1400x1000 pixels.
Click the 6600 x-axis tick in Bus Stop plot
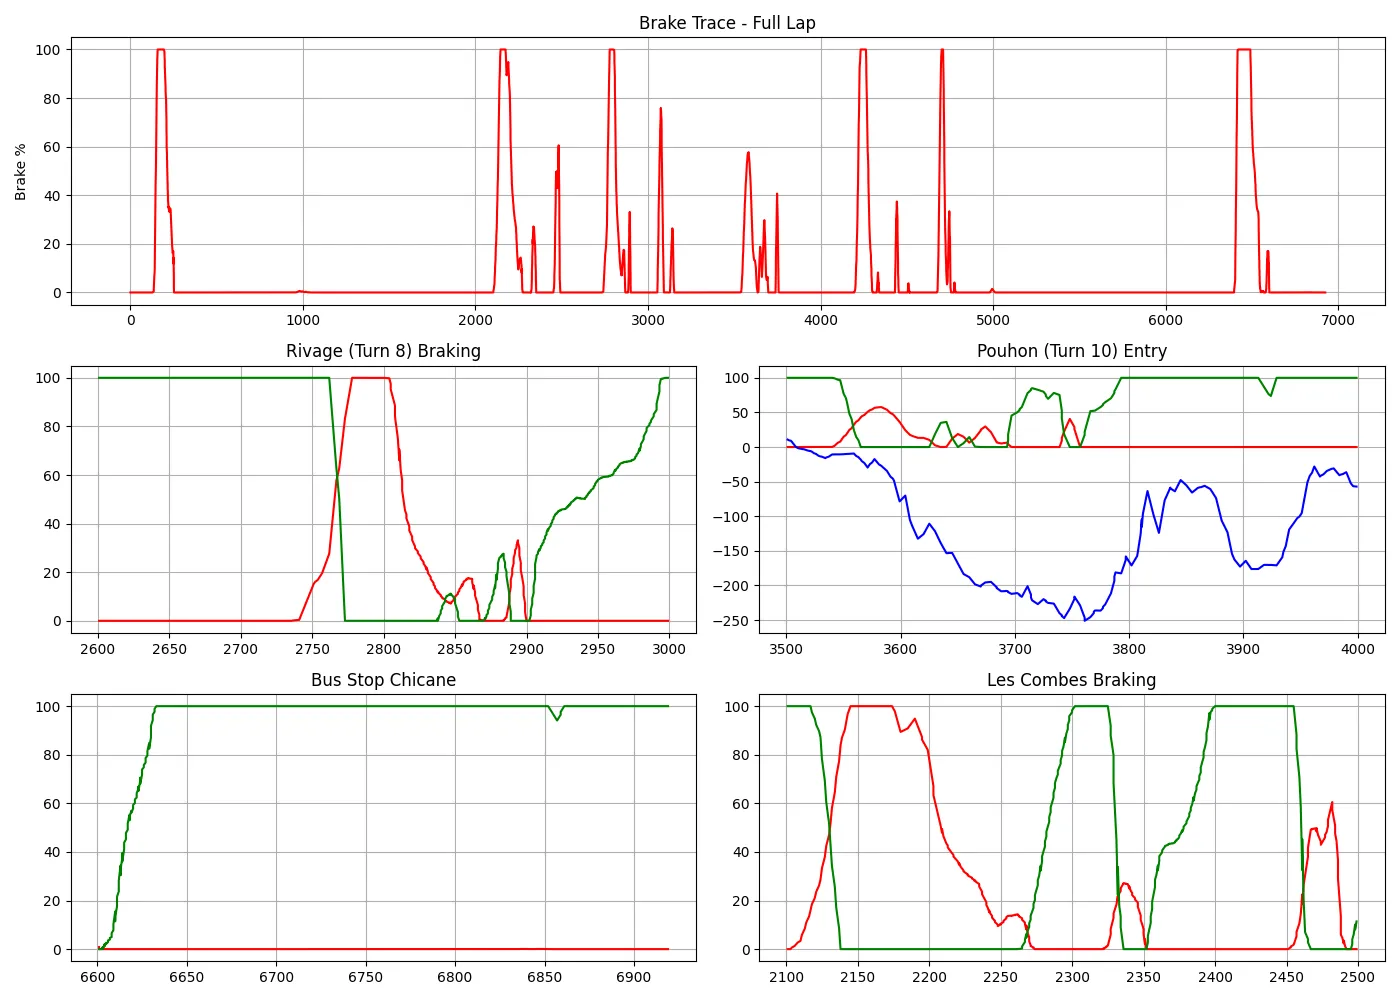tap(98, 977)
